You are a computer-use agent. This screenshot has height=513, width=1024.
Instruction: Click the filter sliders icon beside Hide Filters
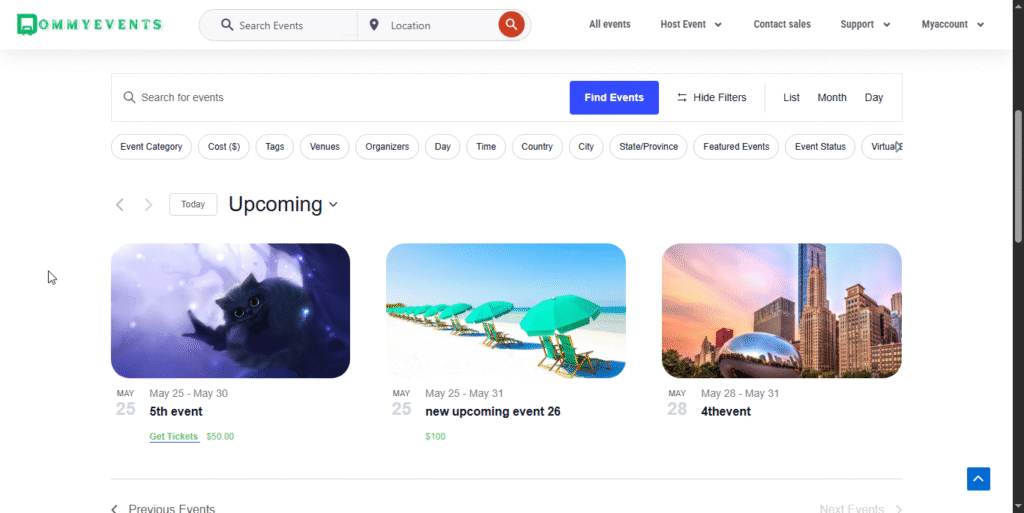click(682, 97)
